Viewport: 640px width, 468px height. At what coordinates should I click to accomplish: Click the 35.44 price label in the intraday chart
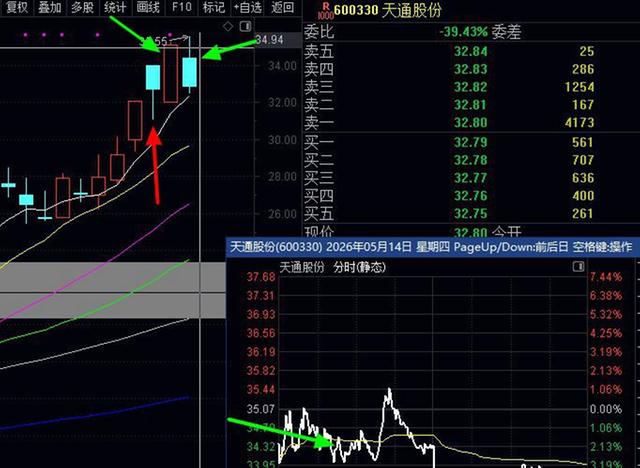[x=261, y=389]
